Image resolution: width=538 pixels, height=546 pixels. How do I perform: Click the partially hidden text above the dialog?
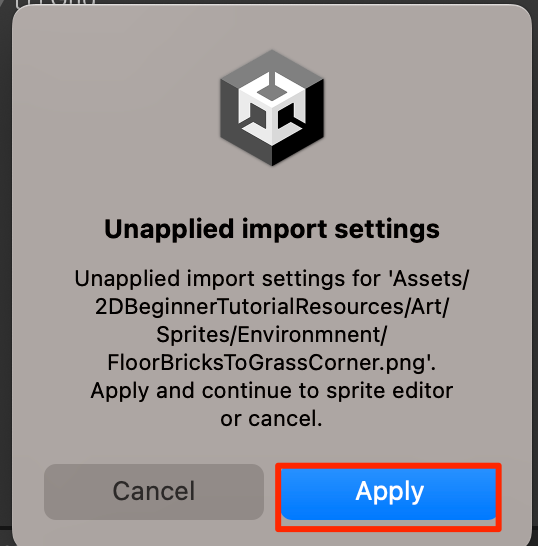56,3
